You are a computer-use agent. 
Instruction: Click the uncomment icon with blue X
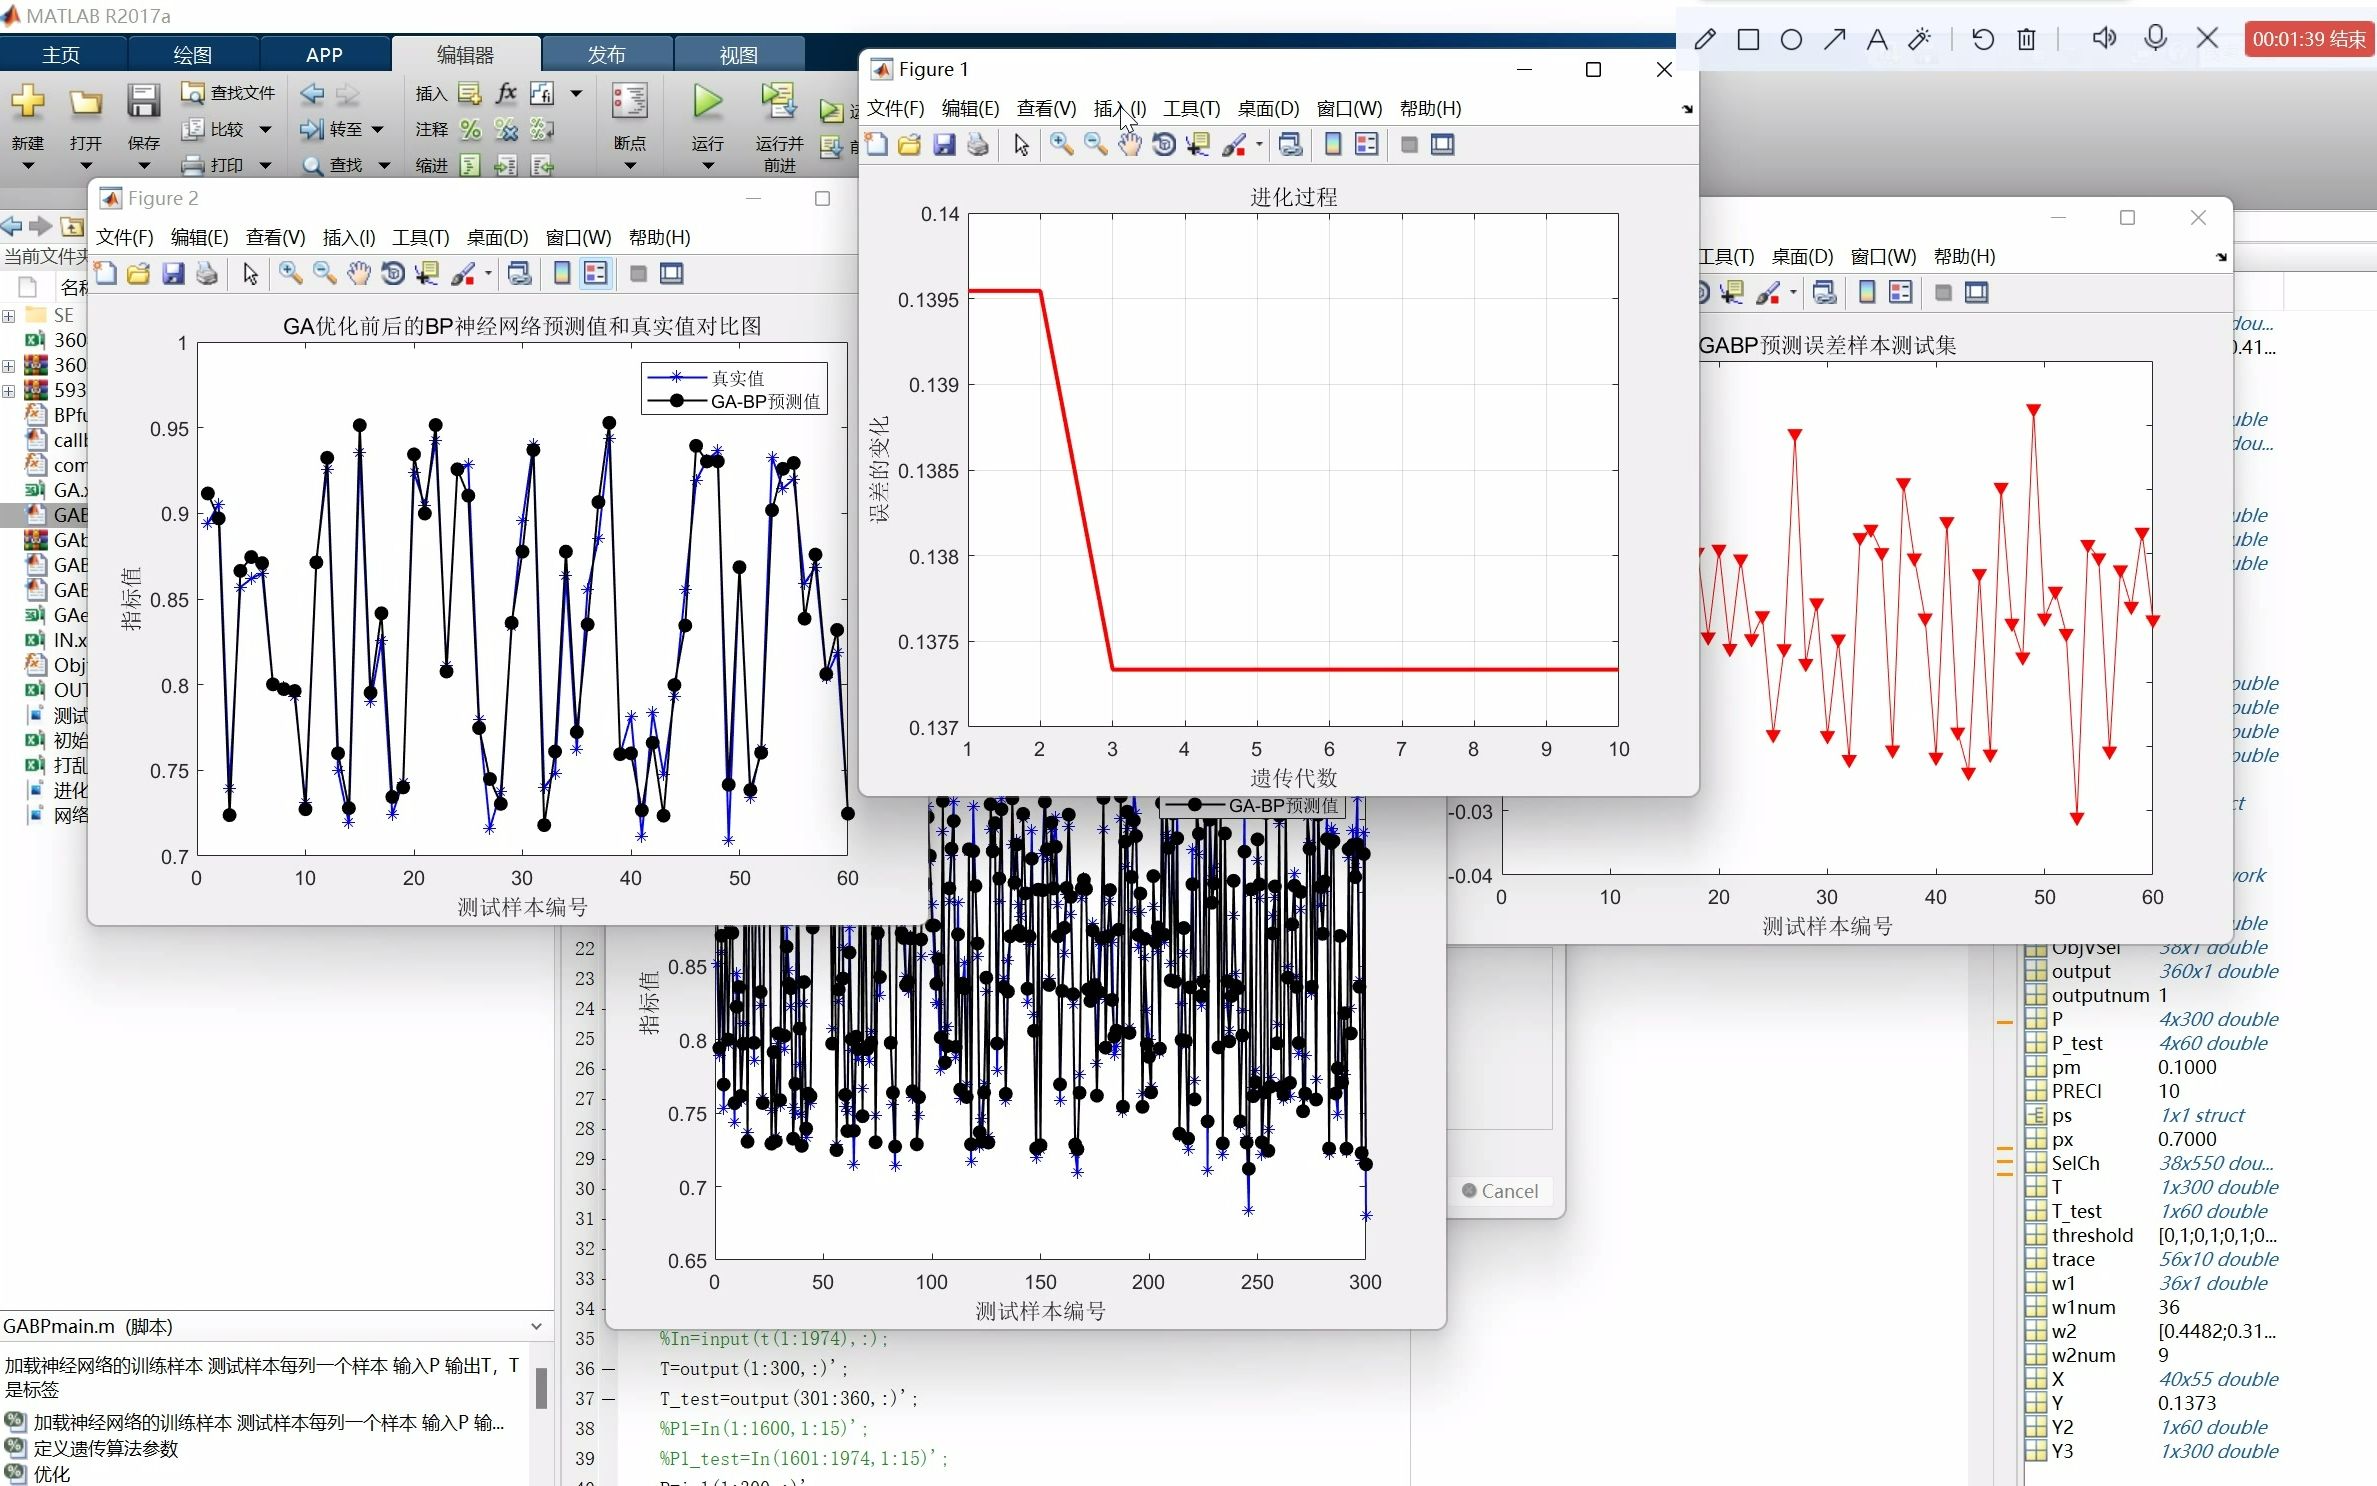point(506,129)
